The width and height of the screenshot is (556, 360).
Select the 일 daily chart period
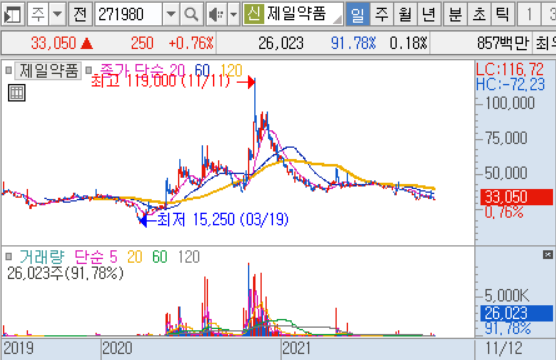click(x=357, y=14)
